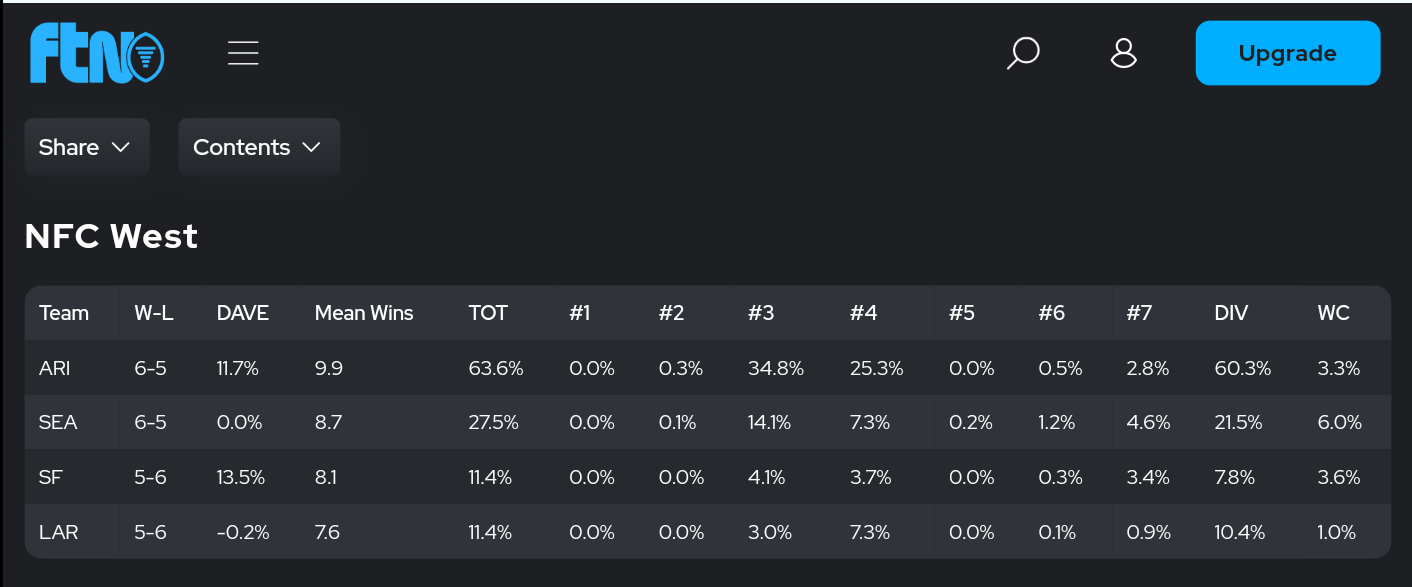Click the Mean Wins column header

(364, 313)
